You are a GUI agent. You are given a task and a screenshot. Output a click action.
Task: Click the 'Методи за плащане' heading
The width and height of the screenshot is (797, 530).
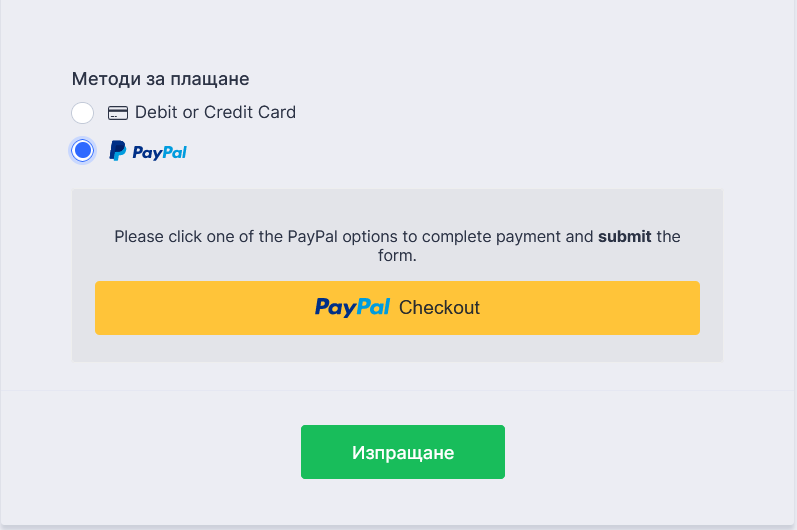coord(160,78)
